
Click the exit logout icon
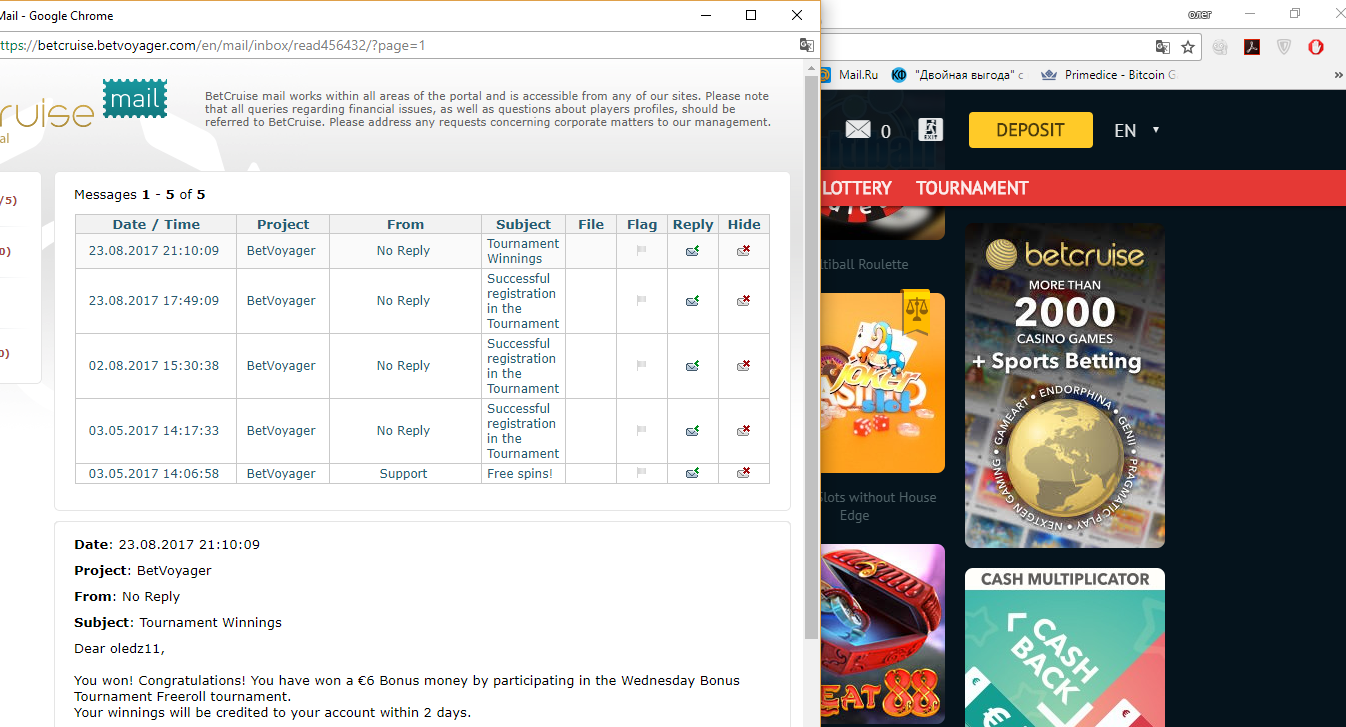[x=930, y=130]
